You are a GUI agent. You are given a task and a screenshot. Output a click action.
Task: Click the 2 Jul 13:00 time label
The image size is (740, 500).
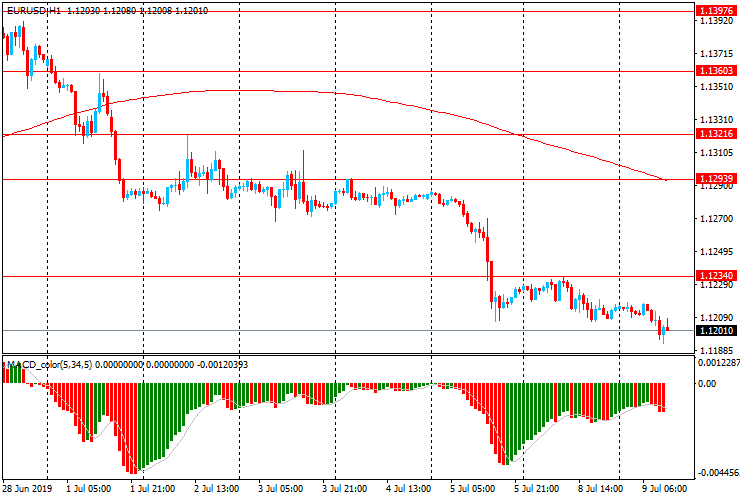tap(217, 488)
